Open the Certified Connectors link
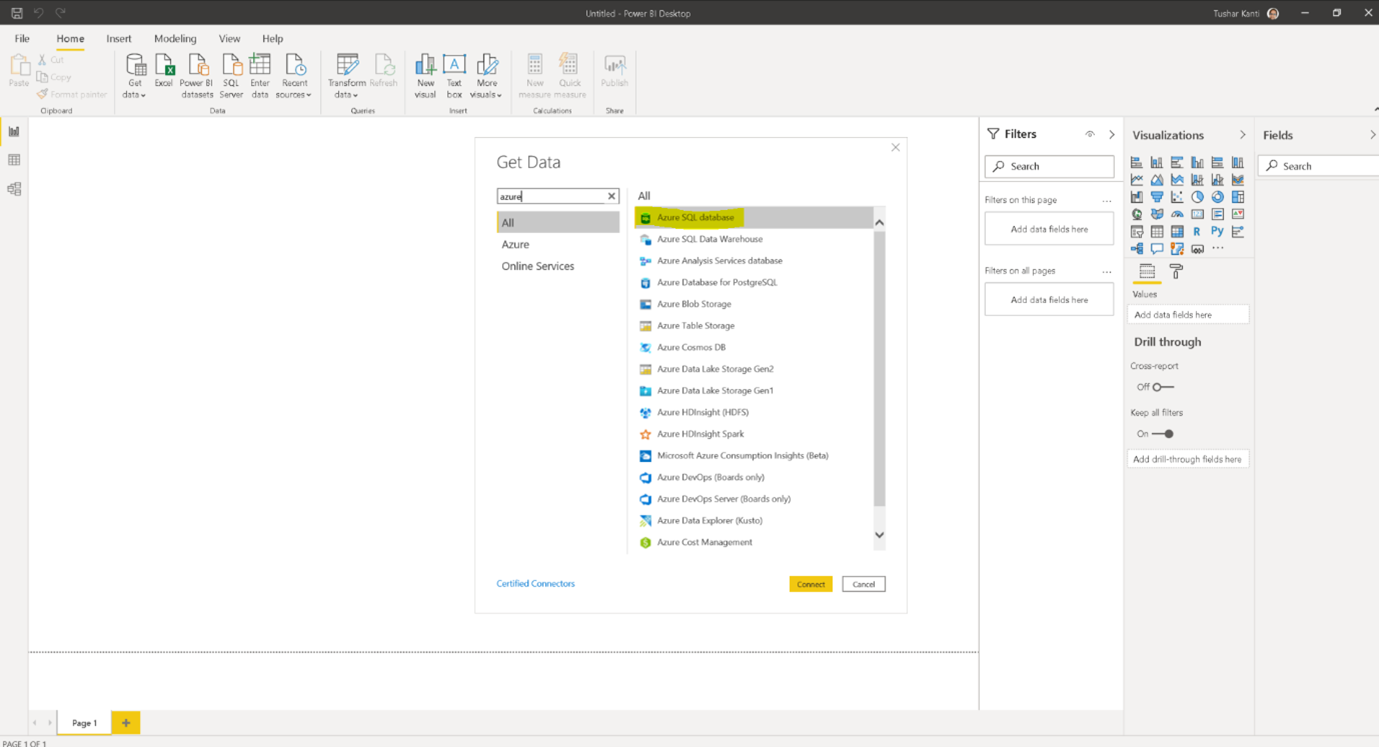 click(x=535, y=583)
